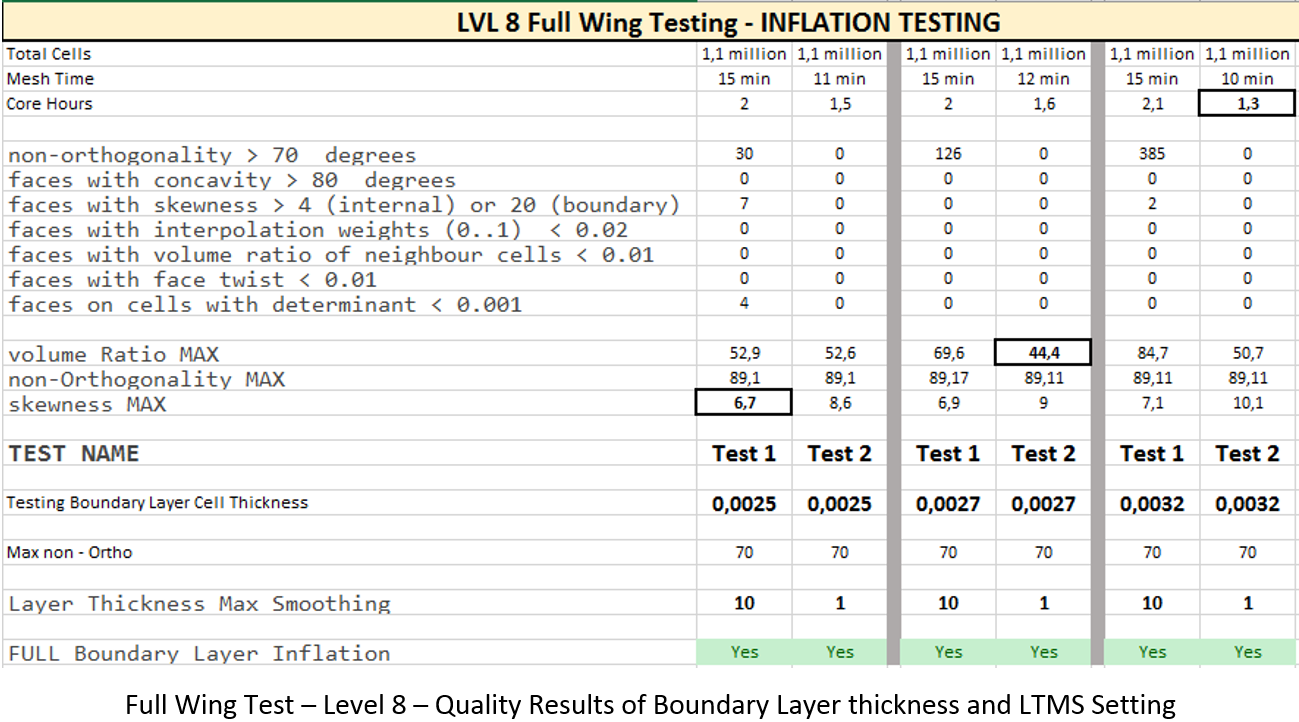Select the 'Max non - Ortho' label
Image resolution: width=1299 pixels, height=722 pixels.
tap(69, 552)
